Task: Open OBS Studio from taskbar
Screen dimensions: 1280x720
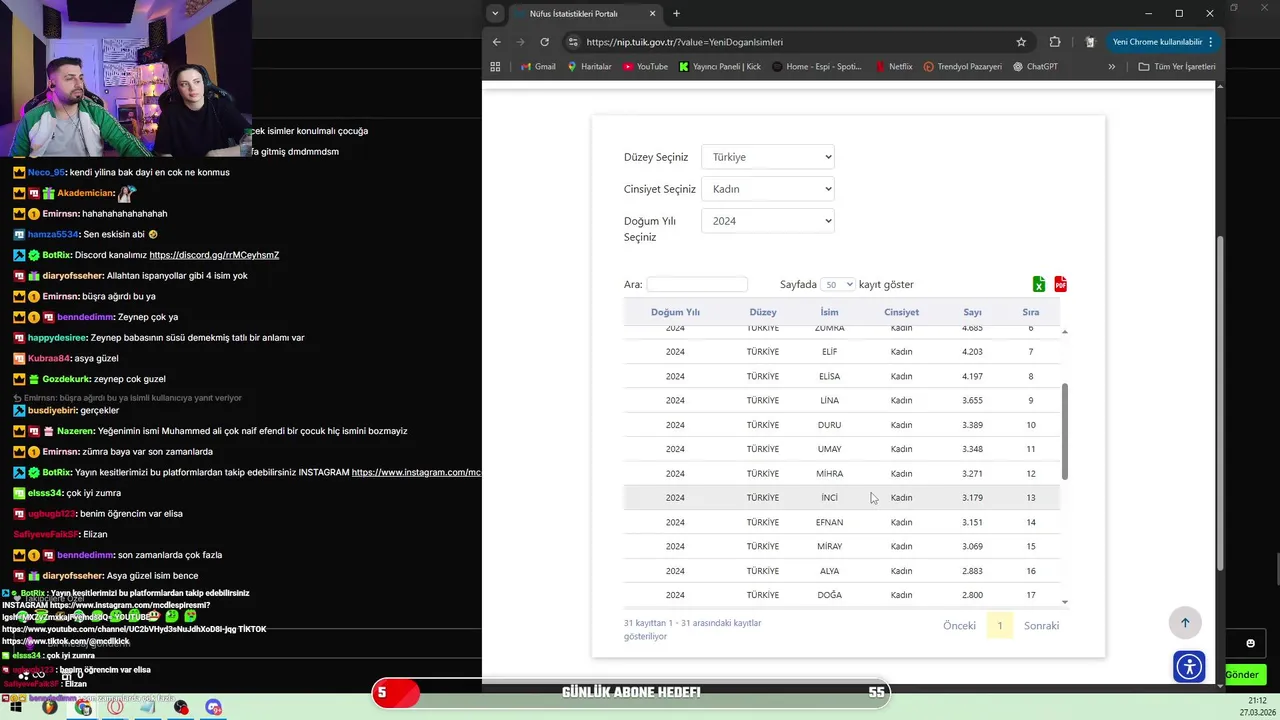Action: [181, 707]
